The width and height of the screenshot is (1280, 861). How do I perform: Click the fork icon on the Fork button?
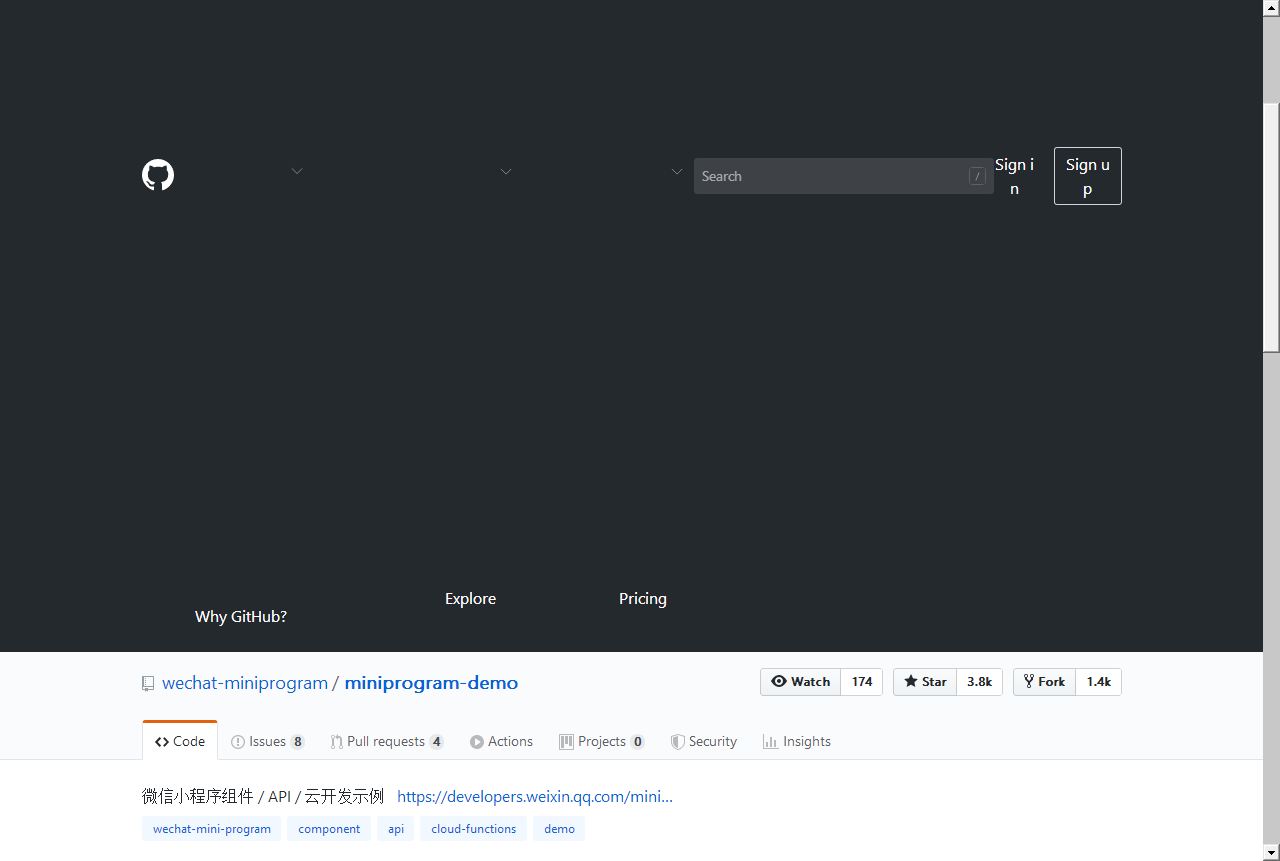pos(1029,682)
